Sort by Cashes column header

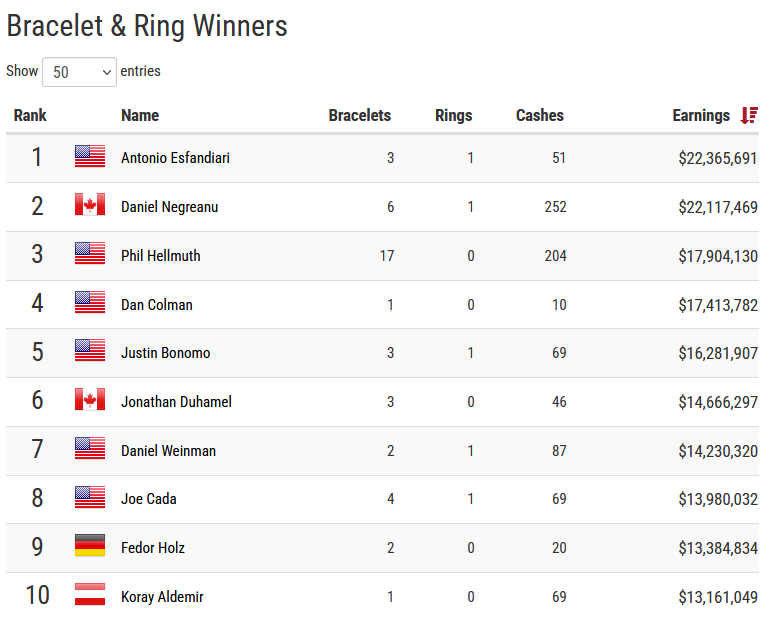540,115
